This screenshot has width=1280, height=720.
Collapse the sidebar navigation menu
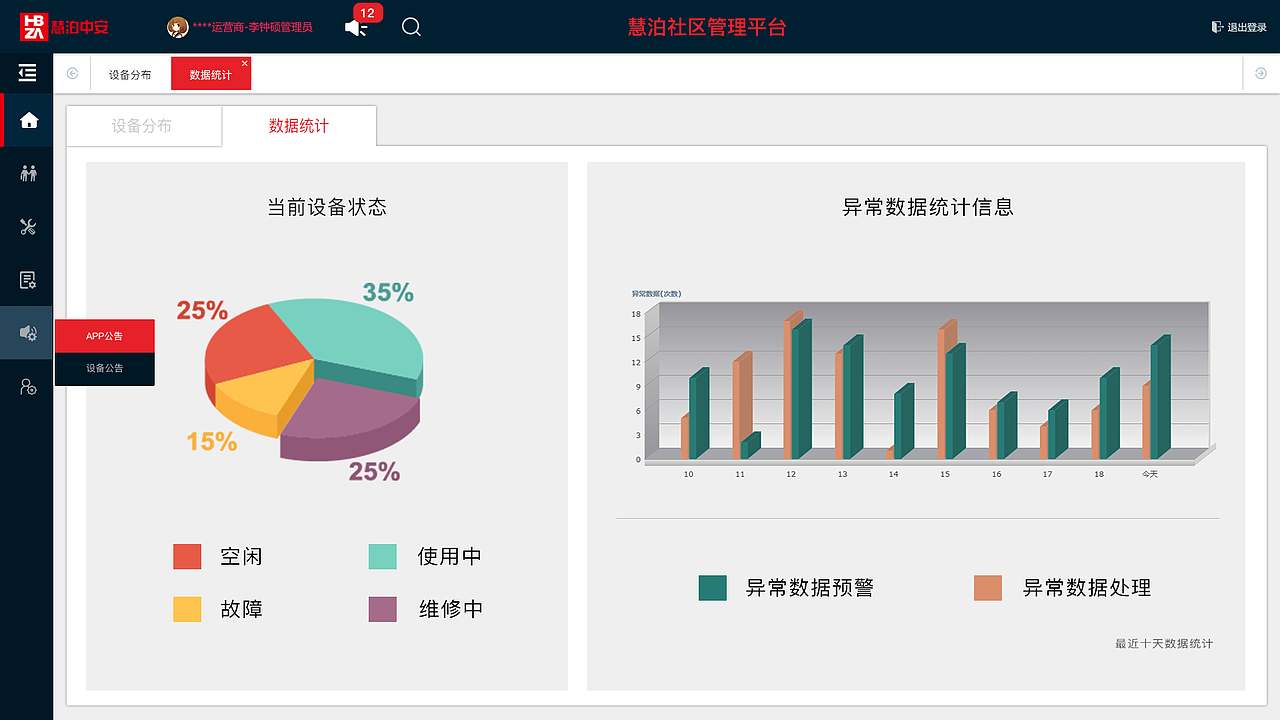pos(27,72)
